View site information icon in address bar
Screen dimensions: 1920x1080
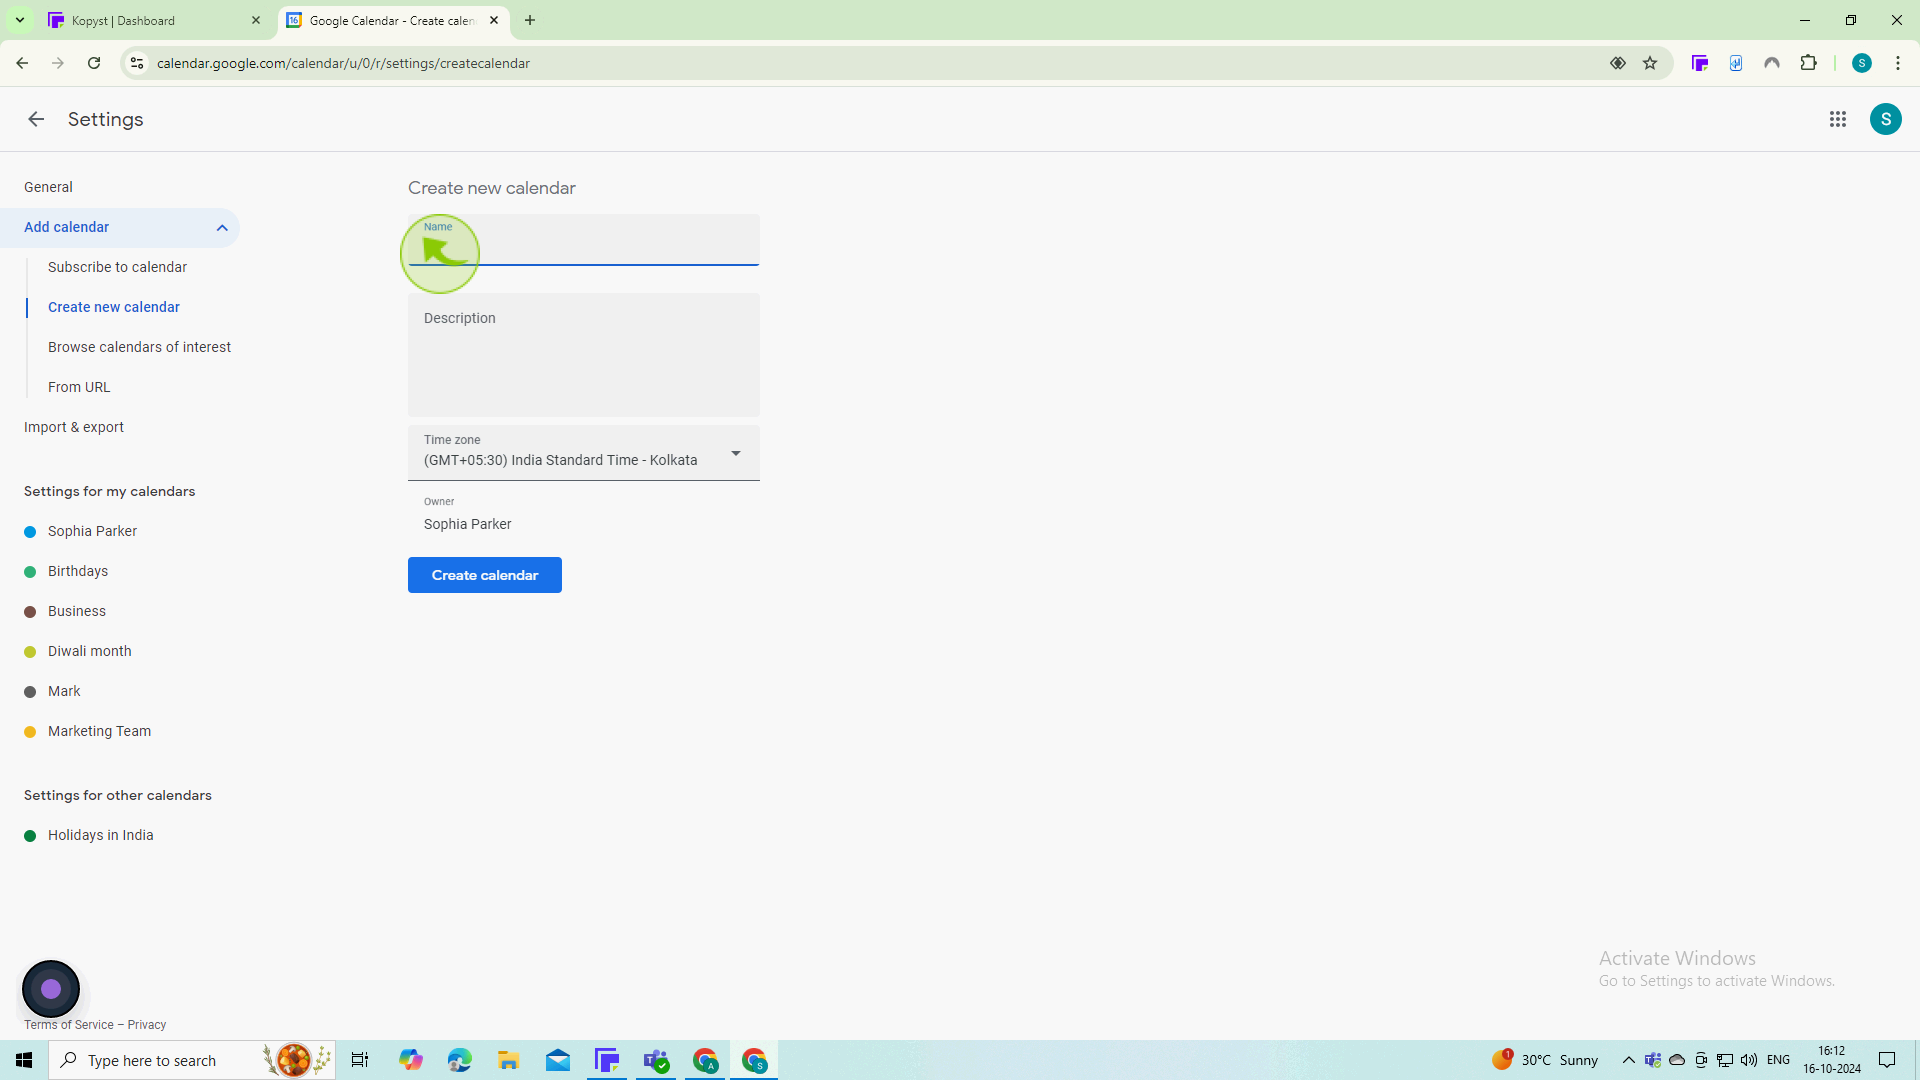point(137,63)
